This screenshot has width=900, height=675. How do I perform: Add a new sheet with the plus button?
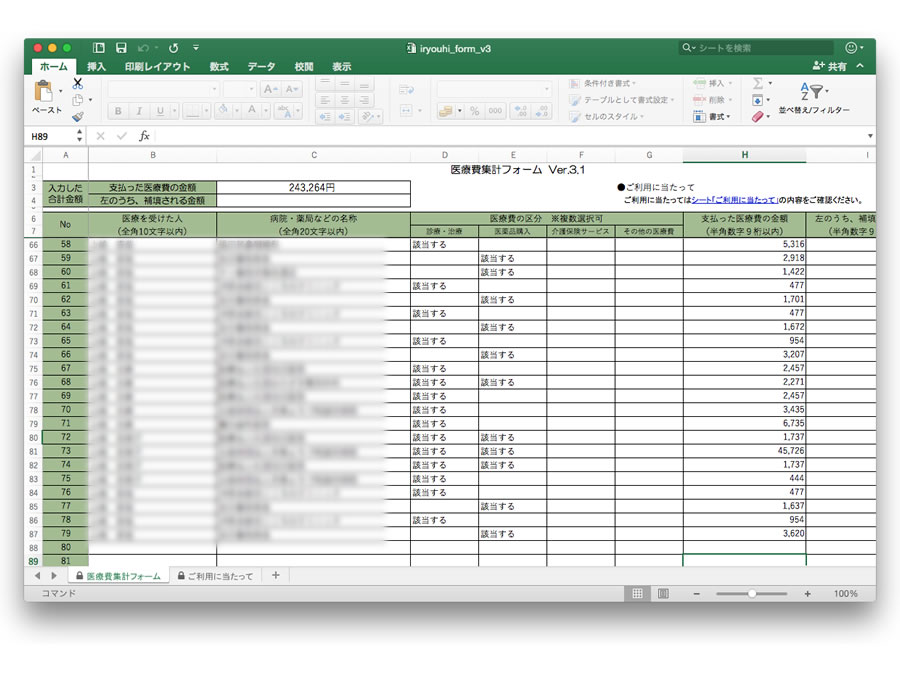point(276,575)
